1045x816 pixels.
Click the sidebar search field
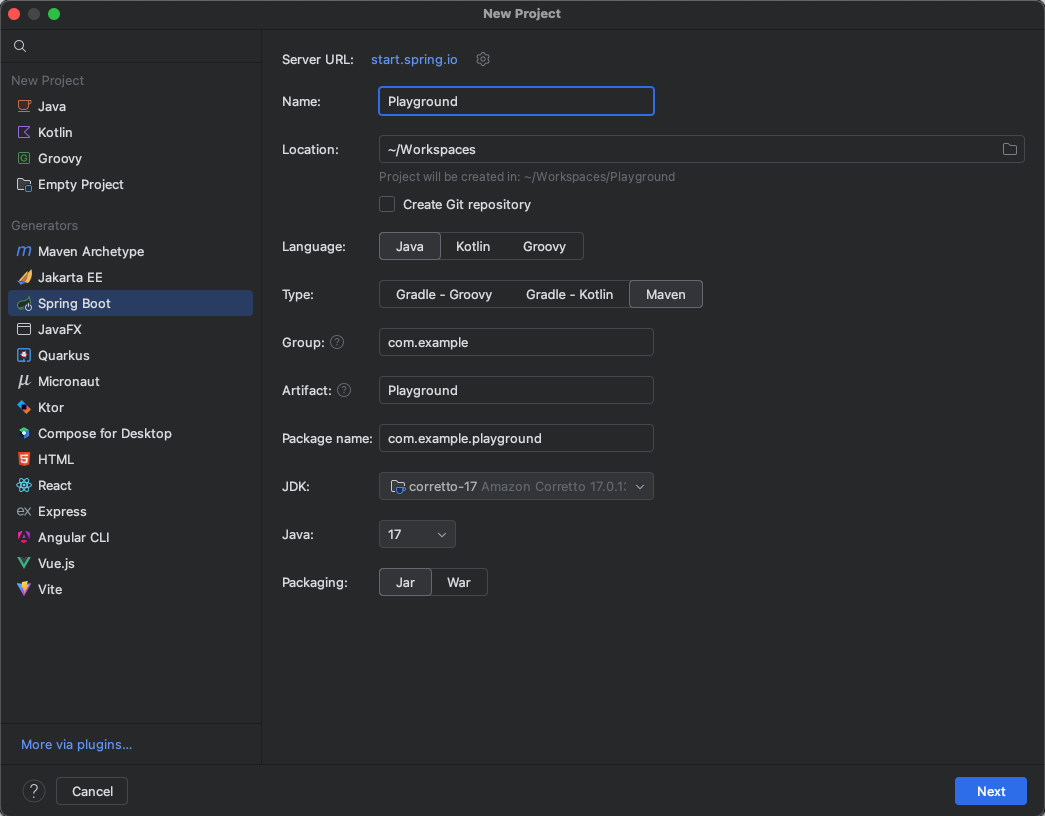click(x=131, y=46)
